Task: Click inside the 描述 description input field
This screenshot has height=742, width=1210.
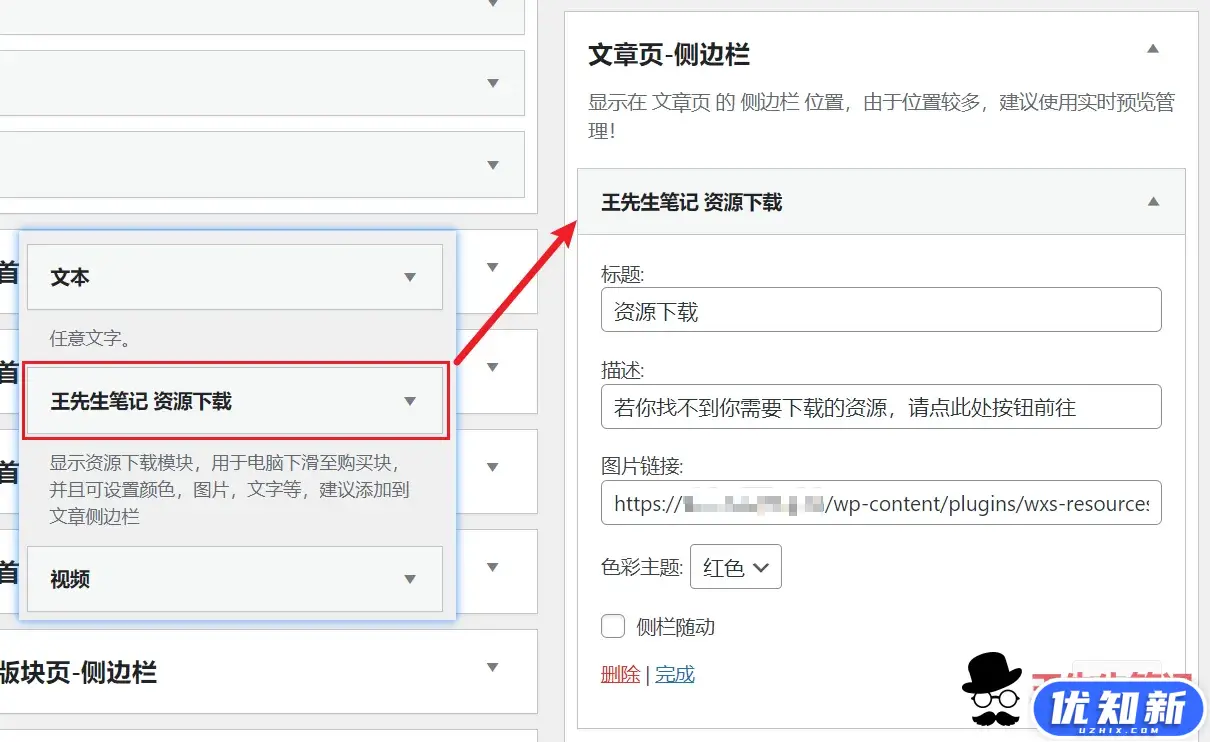Action: 880,406
